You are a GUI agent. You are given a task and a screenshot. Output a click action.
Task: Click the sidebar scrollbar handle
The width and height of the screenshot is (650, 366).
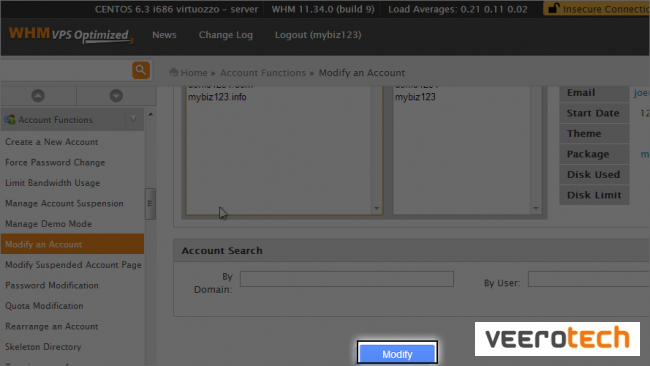tap(150, 204)
